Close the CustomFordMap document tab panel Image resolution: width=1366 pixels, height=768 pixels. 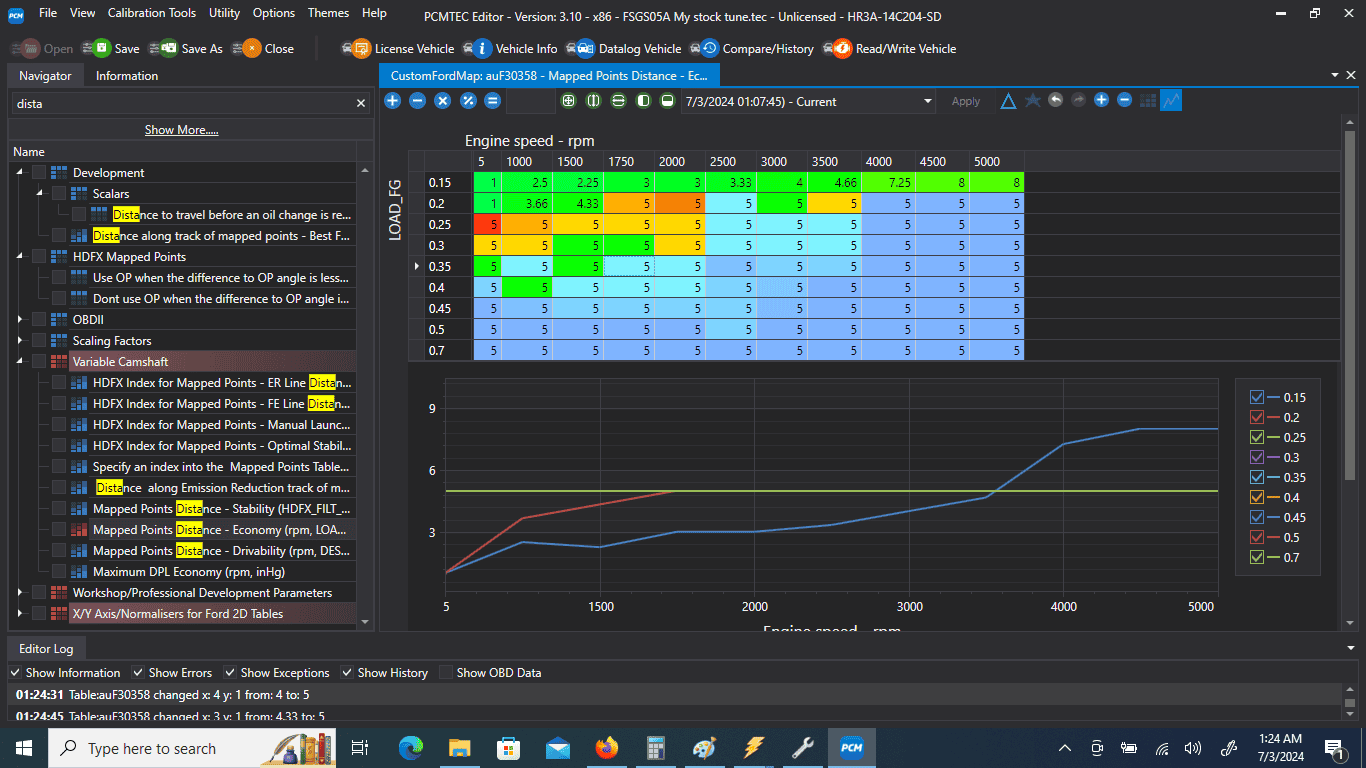(1351, 75)
